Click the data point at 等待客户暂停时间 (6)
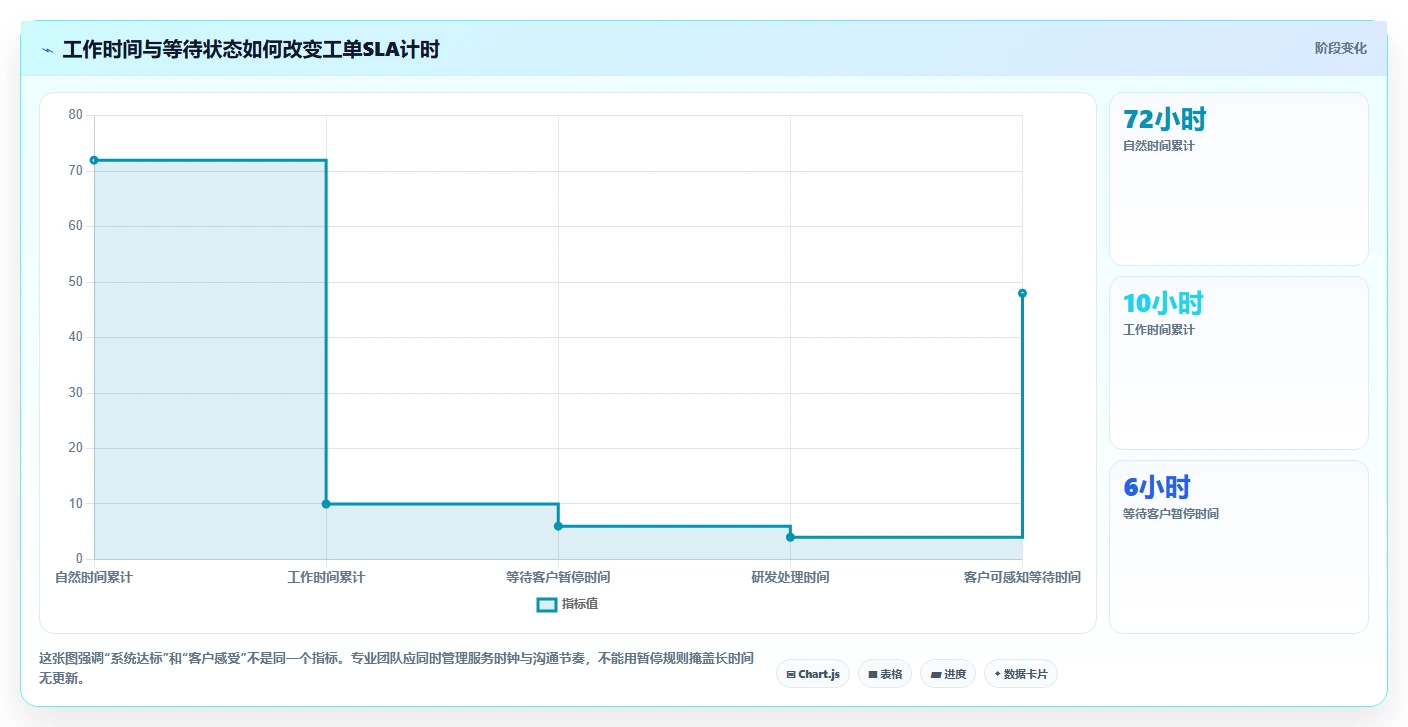 (x=558, y=526)
